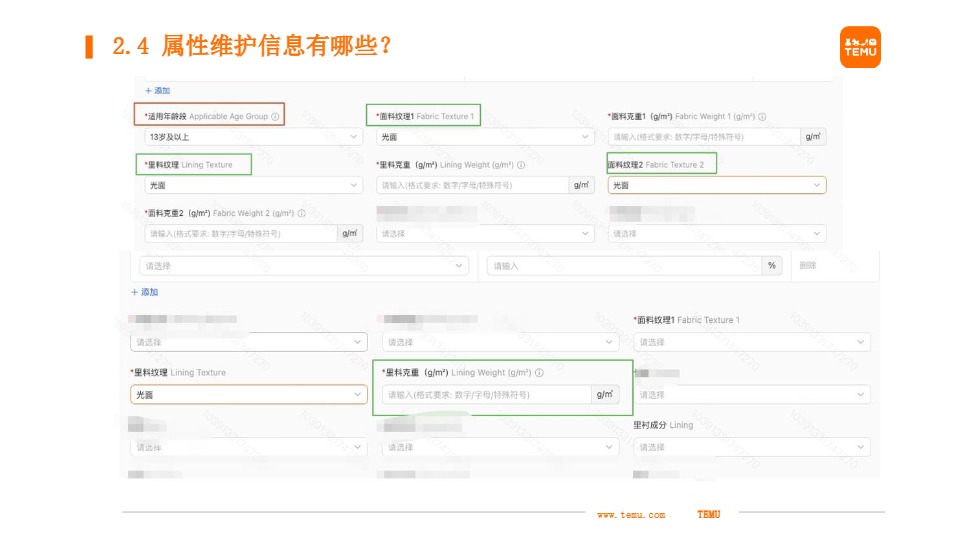This screenshot has height=540, width=960.
Task: Click info icon beside green-boxed Lining Weight label
Action: pyautogui.click(x=539, y=373)
